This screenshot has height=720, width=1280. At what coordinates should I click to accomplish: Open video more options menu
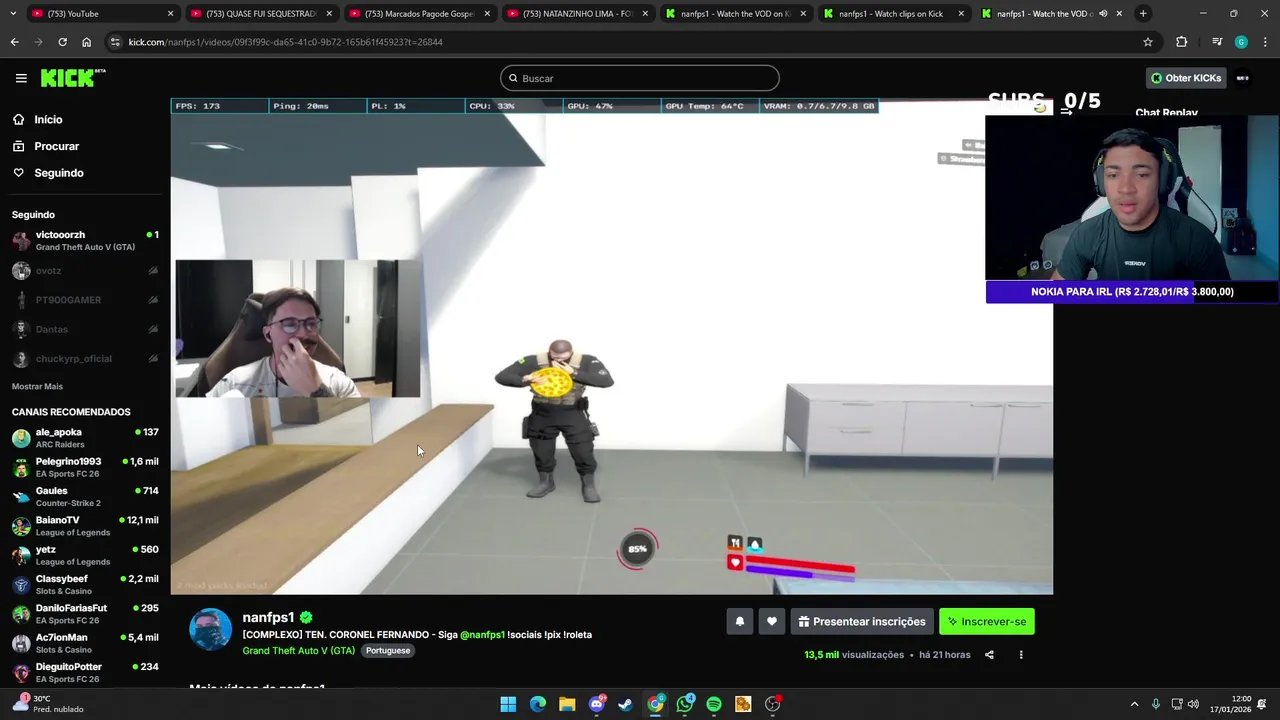click(x=1021, y=655)
